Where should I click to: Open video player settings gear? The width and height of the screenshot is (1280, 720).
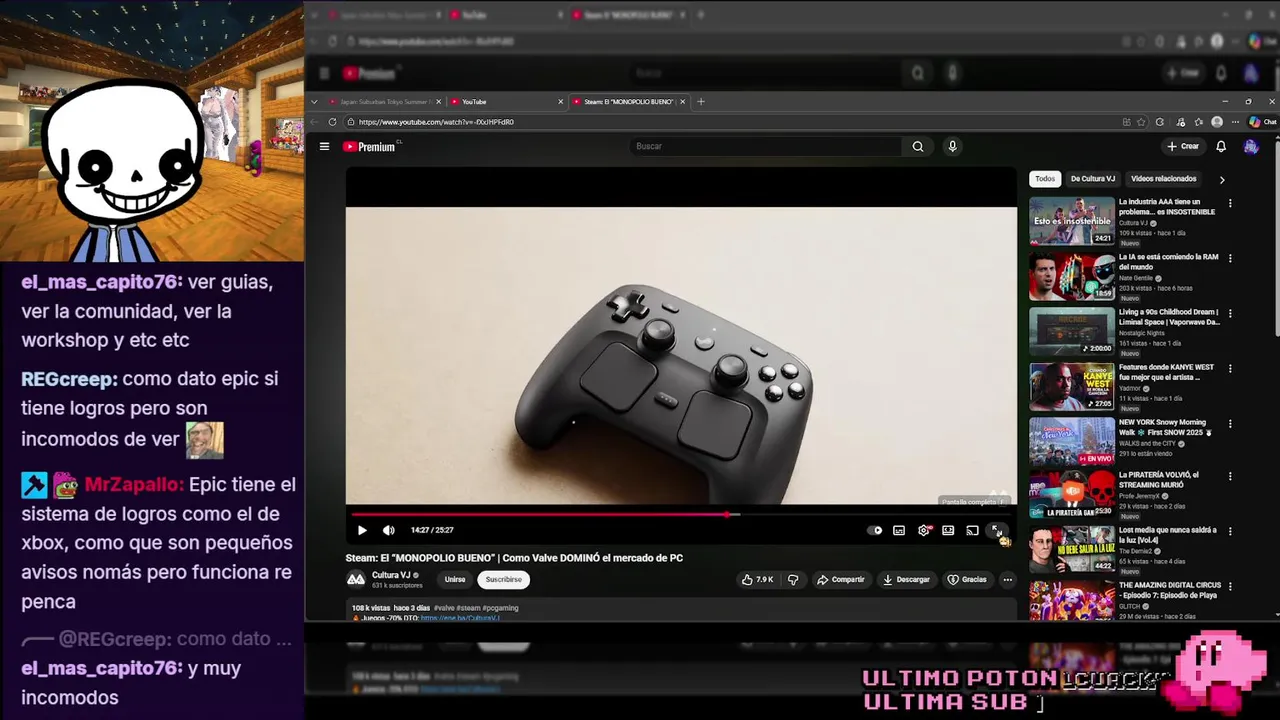pyautogui.click(x=924, y=530)
